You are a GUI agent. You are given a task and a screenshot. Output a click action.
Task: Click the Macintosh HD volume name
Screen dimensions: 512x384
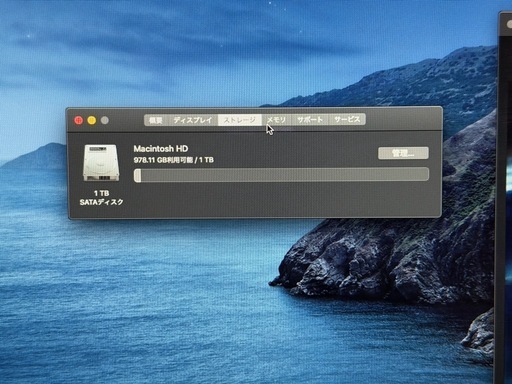(x=161, y=149)
